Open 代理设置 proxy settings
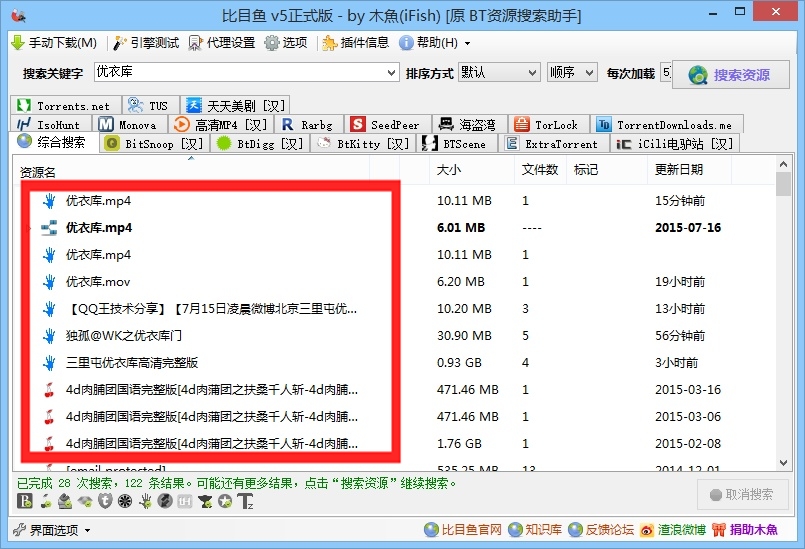The image size is (805, 549). click(222, 43)
